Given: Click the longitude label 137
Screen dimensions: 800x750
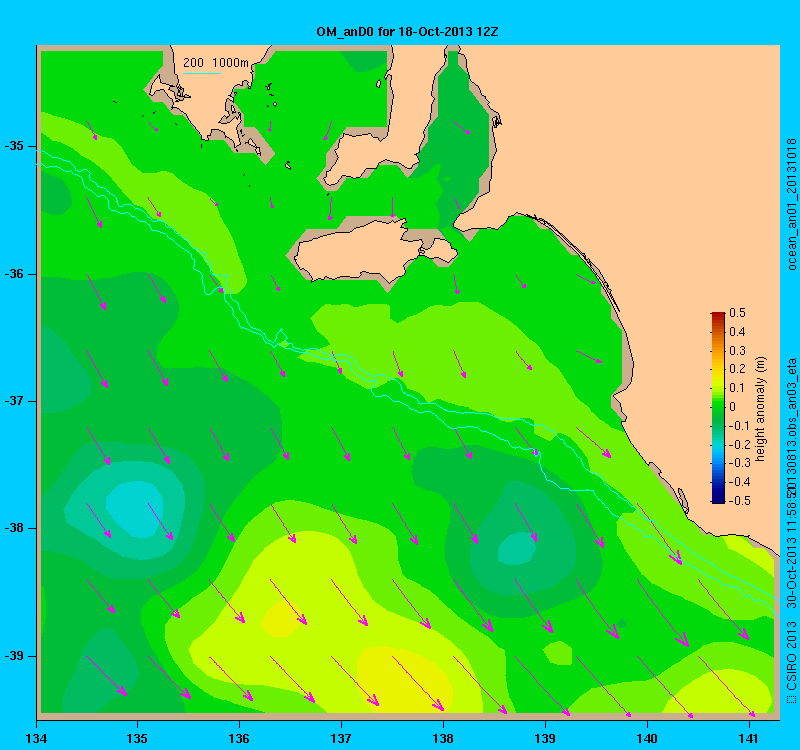Looking at the screenshot, I should (x=341, y=738).
